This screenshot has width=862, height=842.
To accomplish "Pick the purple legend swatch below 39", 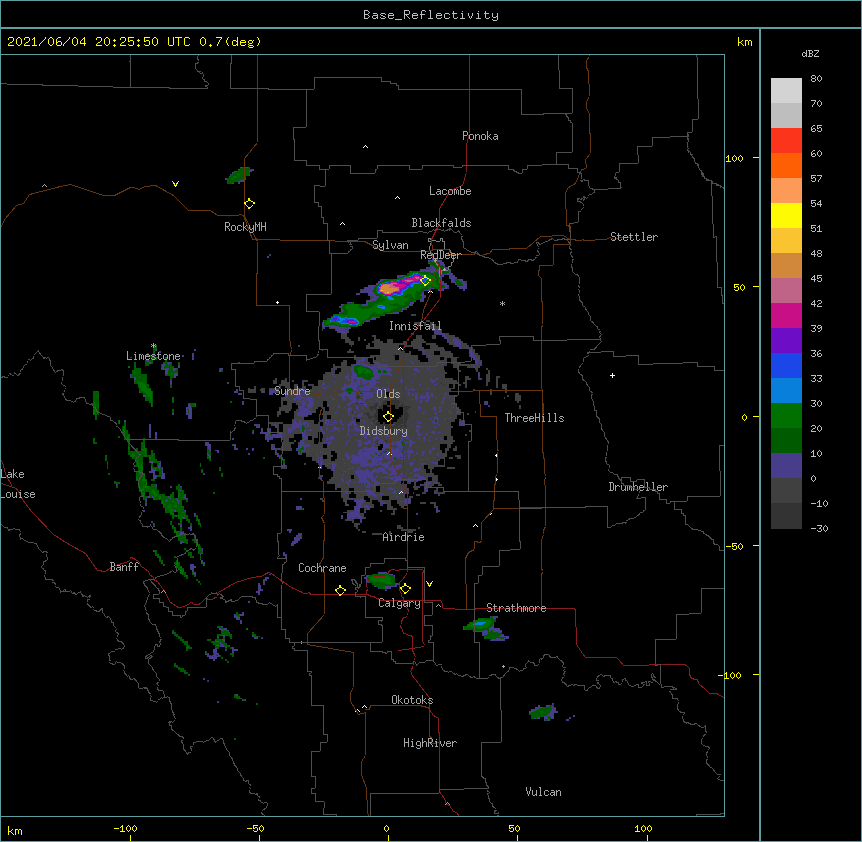I will pos(786,341).
